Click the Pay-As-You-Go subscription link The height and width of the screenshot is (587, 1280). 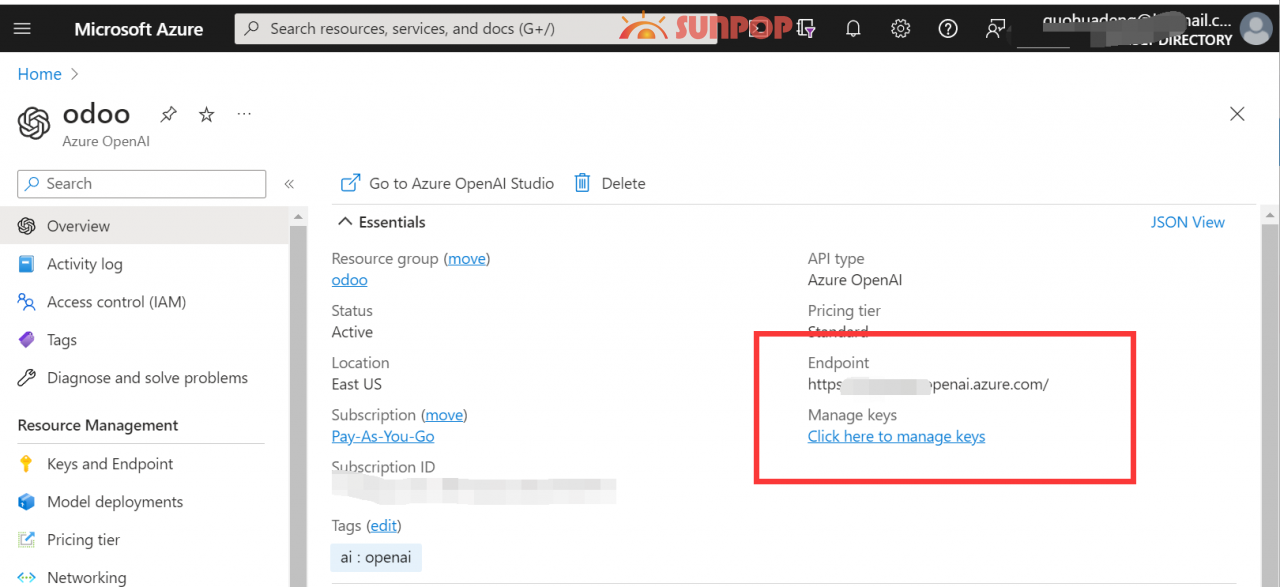(x=383, y=436)
